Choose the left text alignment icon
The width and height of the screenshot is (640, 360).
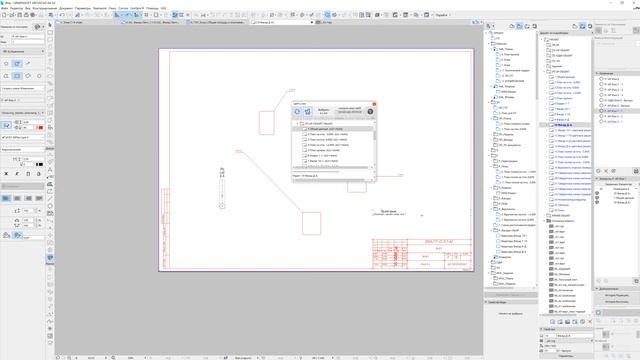pos(6,198)
